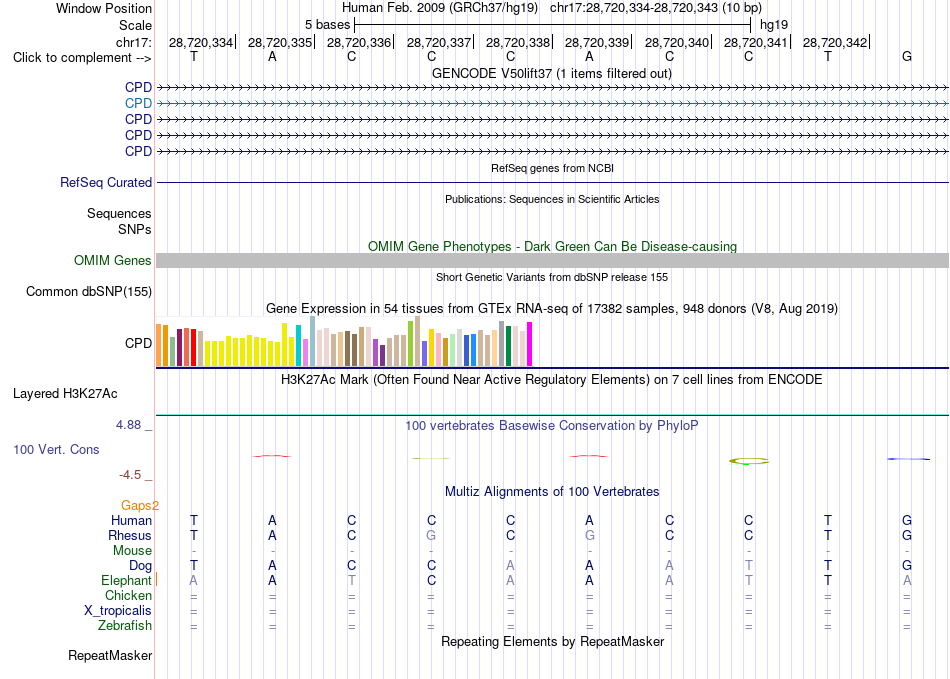Click the Layered H3K27Ac label

point(65,394)
